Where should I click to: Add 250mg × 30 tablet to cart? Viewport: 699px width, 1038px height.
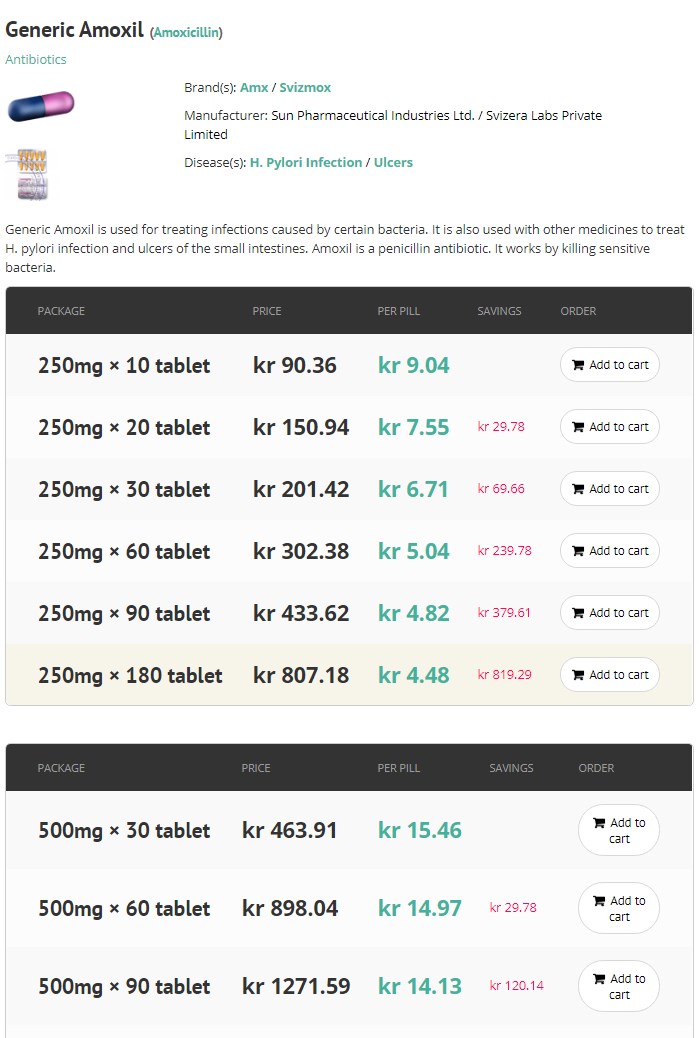point(610,489)
